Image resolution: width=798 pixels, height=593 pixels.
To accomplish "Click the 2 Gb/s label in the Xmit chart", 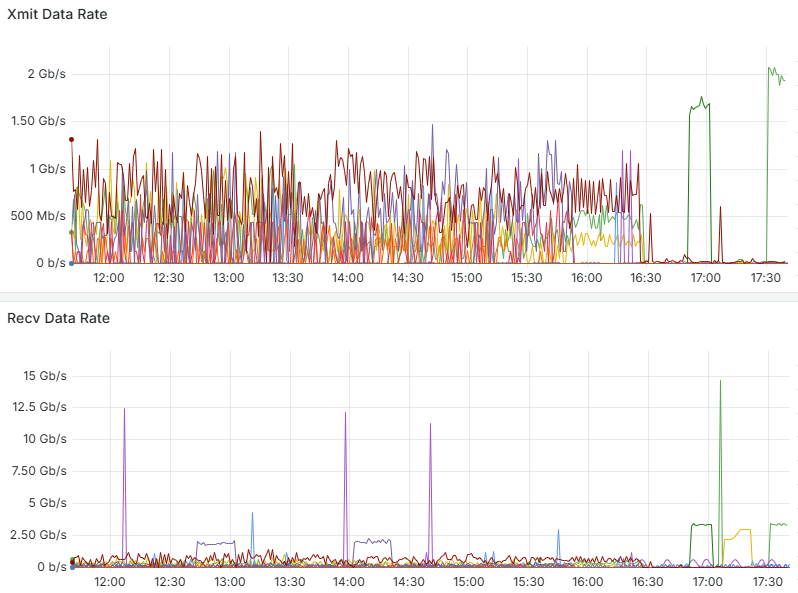I will [47, 74].
